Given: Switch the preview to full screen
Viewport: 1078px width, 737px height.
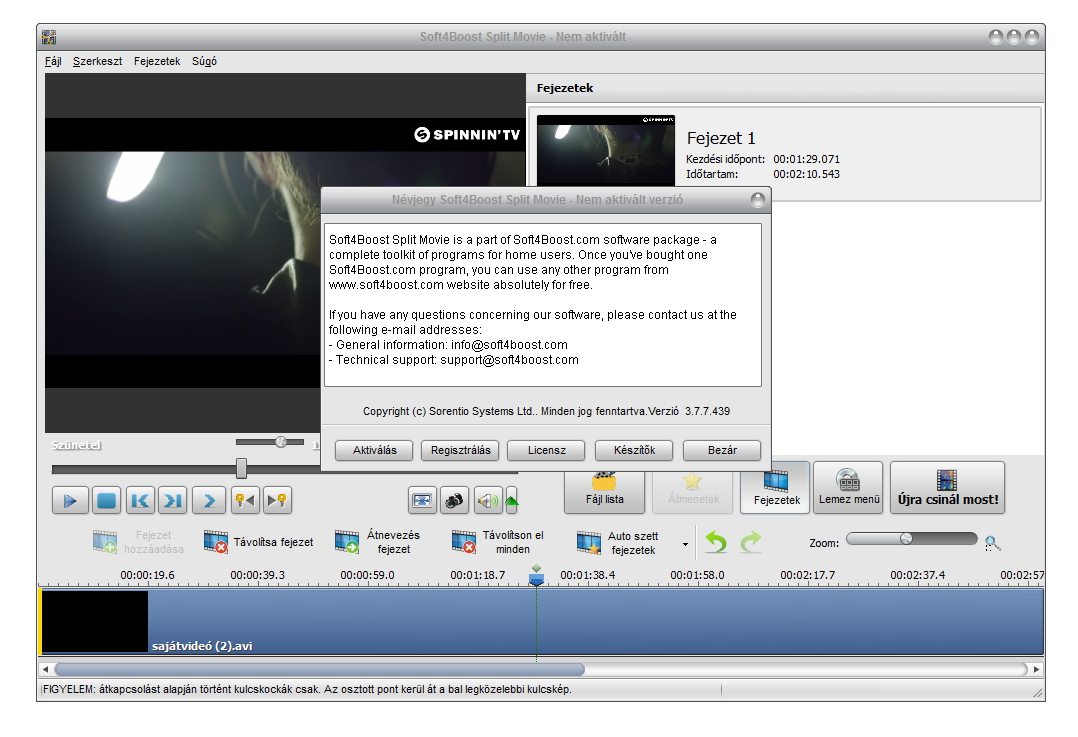Looking at the screenshot, I should [x=422, y=500].
